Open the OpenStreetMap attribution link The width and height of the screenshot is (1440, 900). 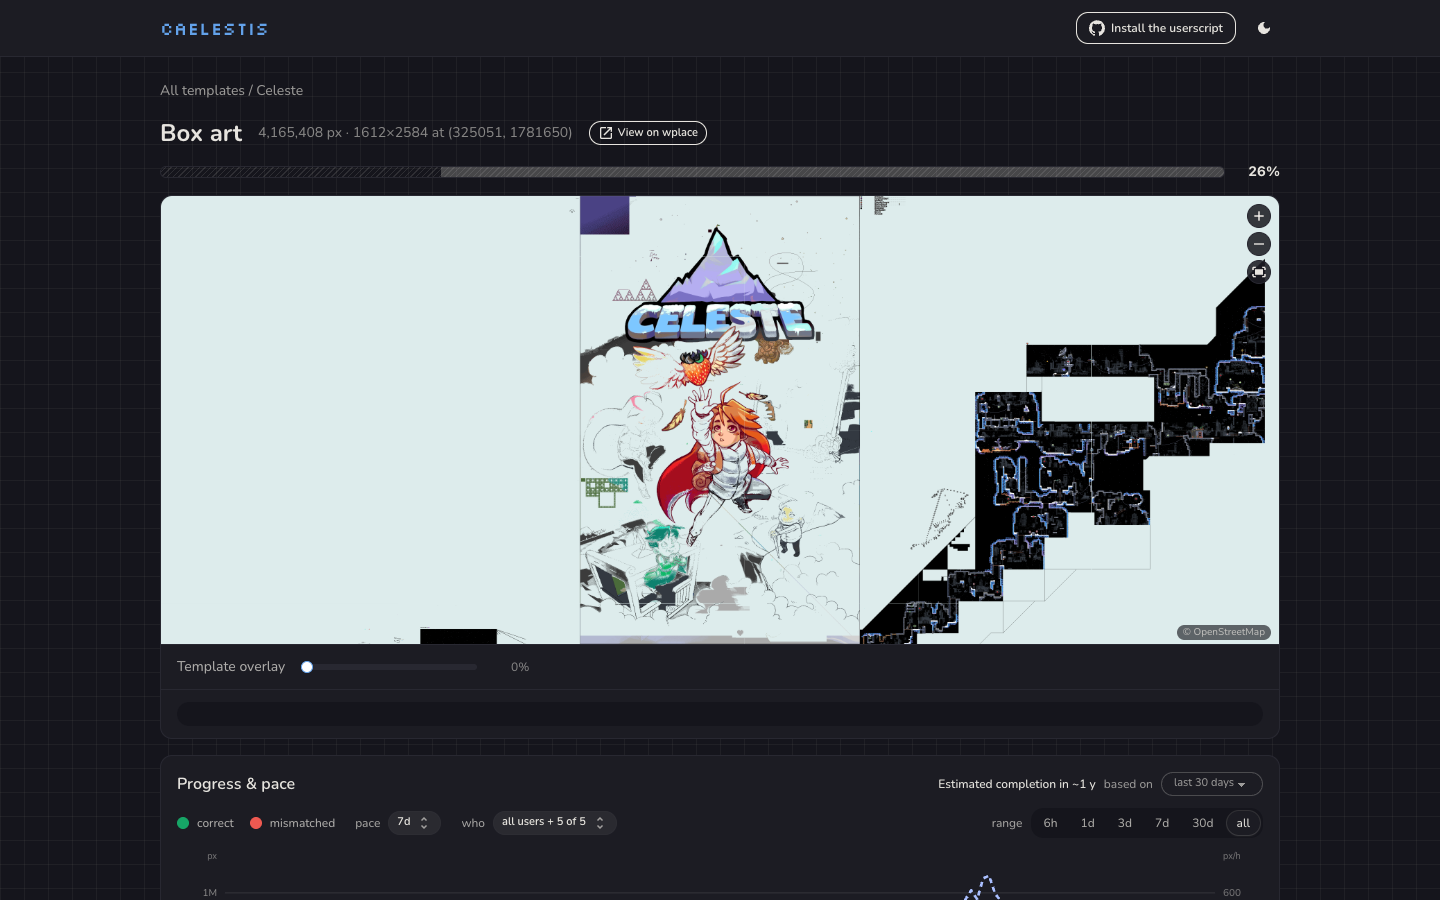tap(1224, 632)
